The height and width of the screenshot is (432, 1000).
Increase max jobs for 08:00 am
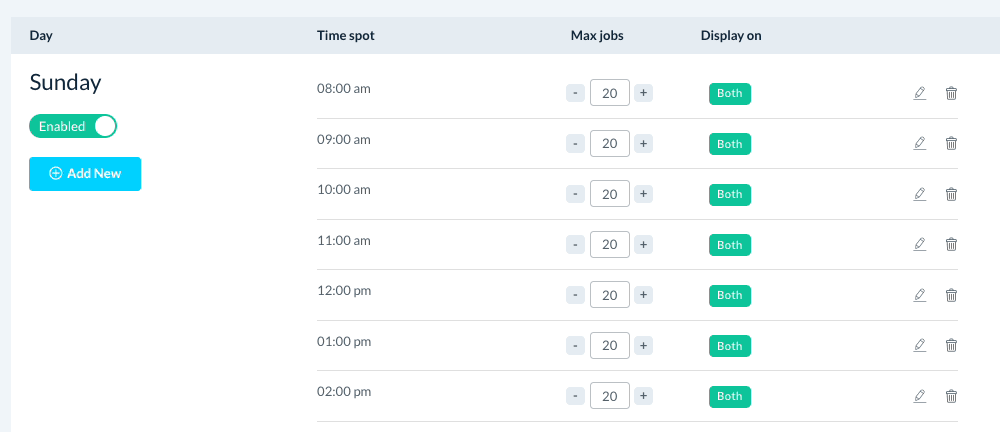click(x=644, y=93)
